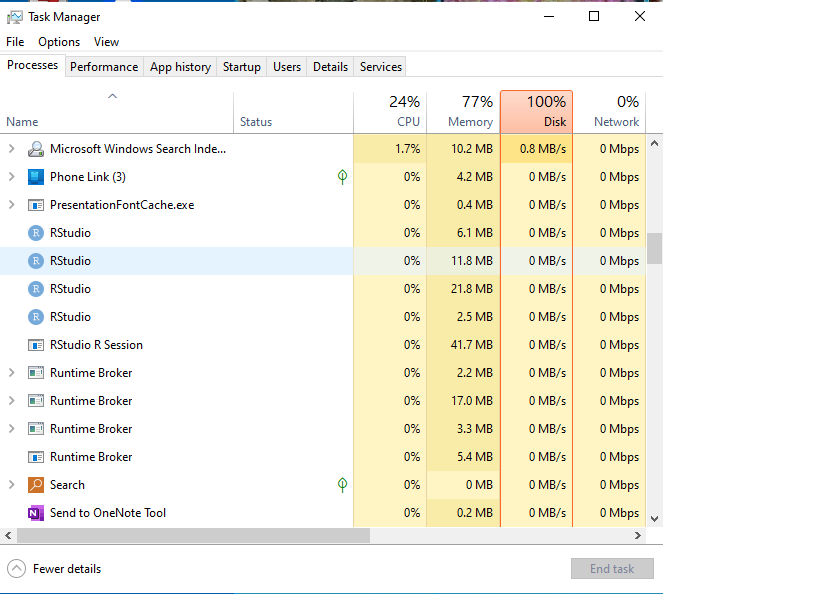This screenshot has width=819, height=594.
Task: Sort processes by Memory column header
Action: coord(463,112)
